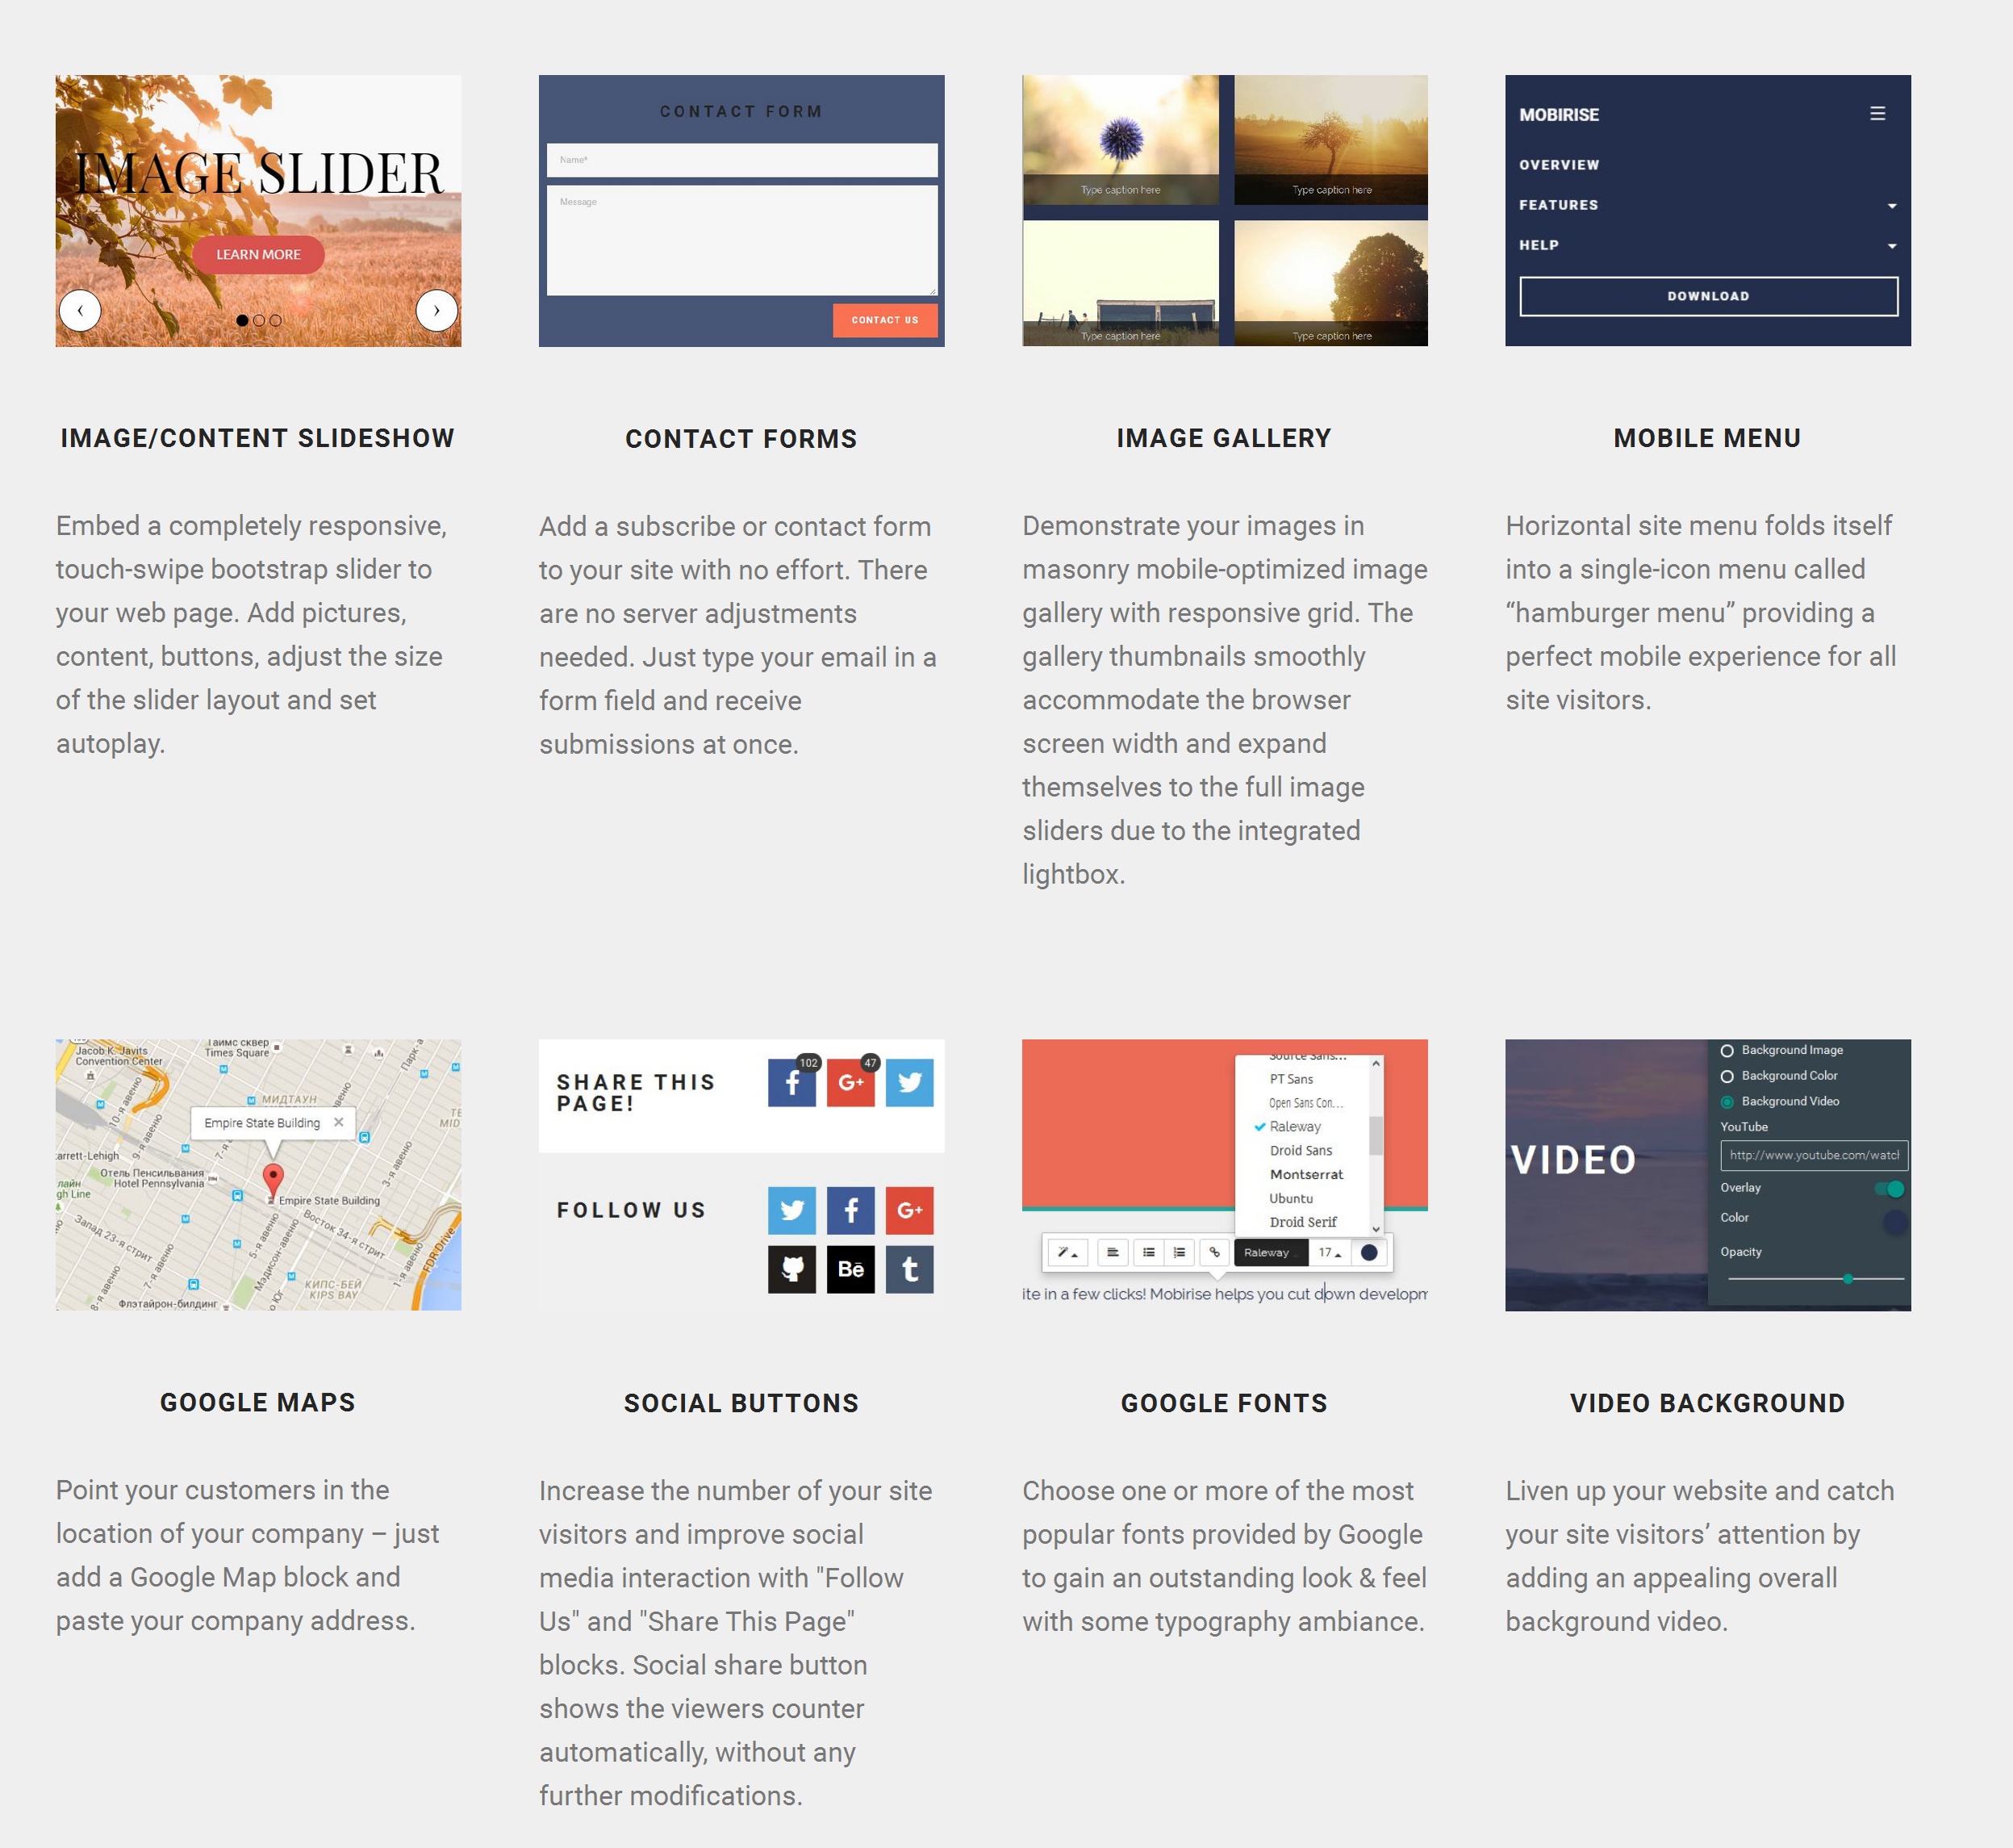This screenshot has height=1848, width=2013.
Task: Click the hamburger menu icon in Mobirise
Action: pos(1878,114)
